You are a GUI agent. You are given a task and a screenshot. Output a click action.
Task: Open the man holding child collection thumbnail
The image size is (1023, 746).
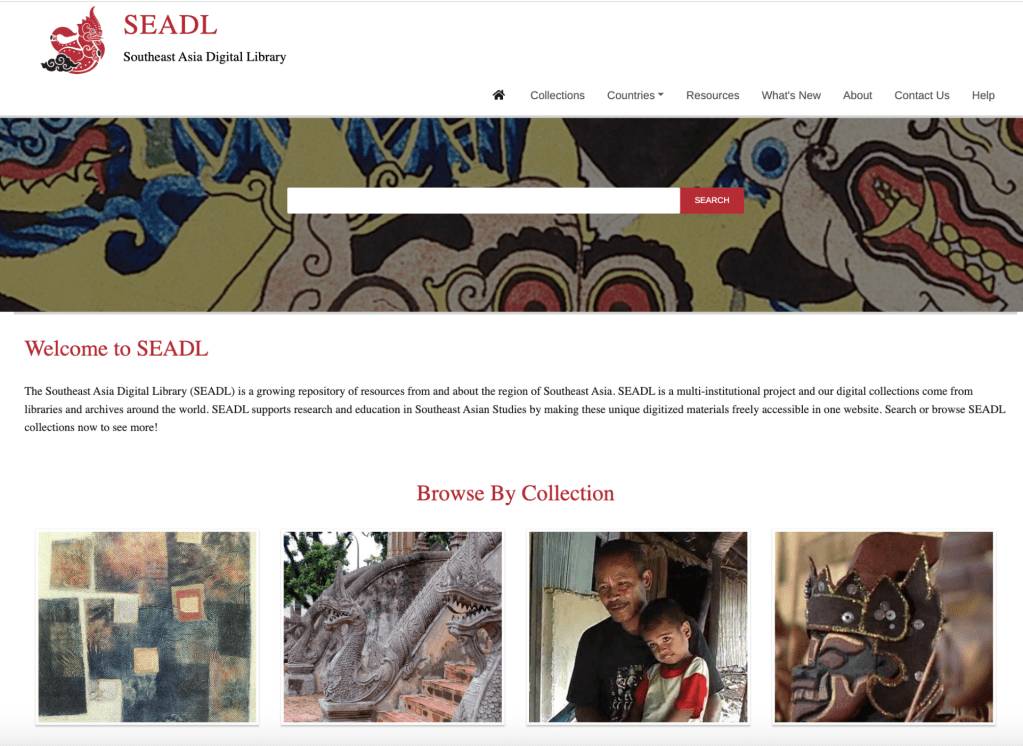(638, 627)
